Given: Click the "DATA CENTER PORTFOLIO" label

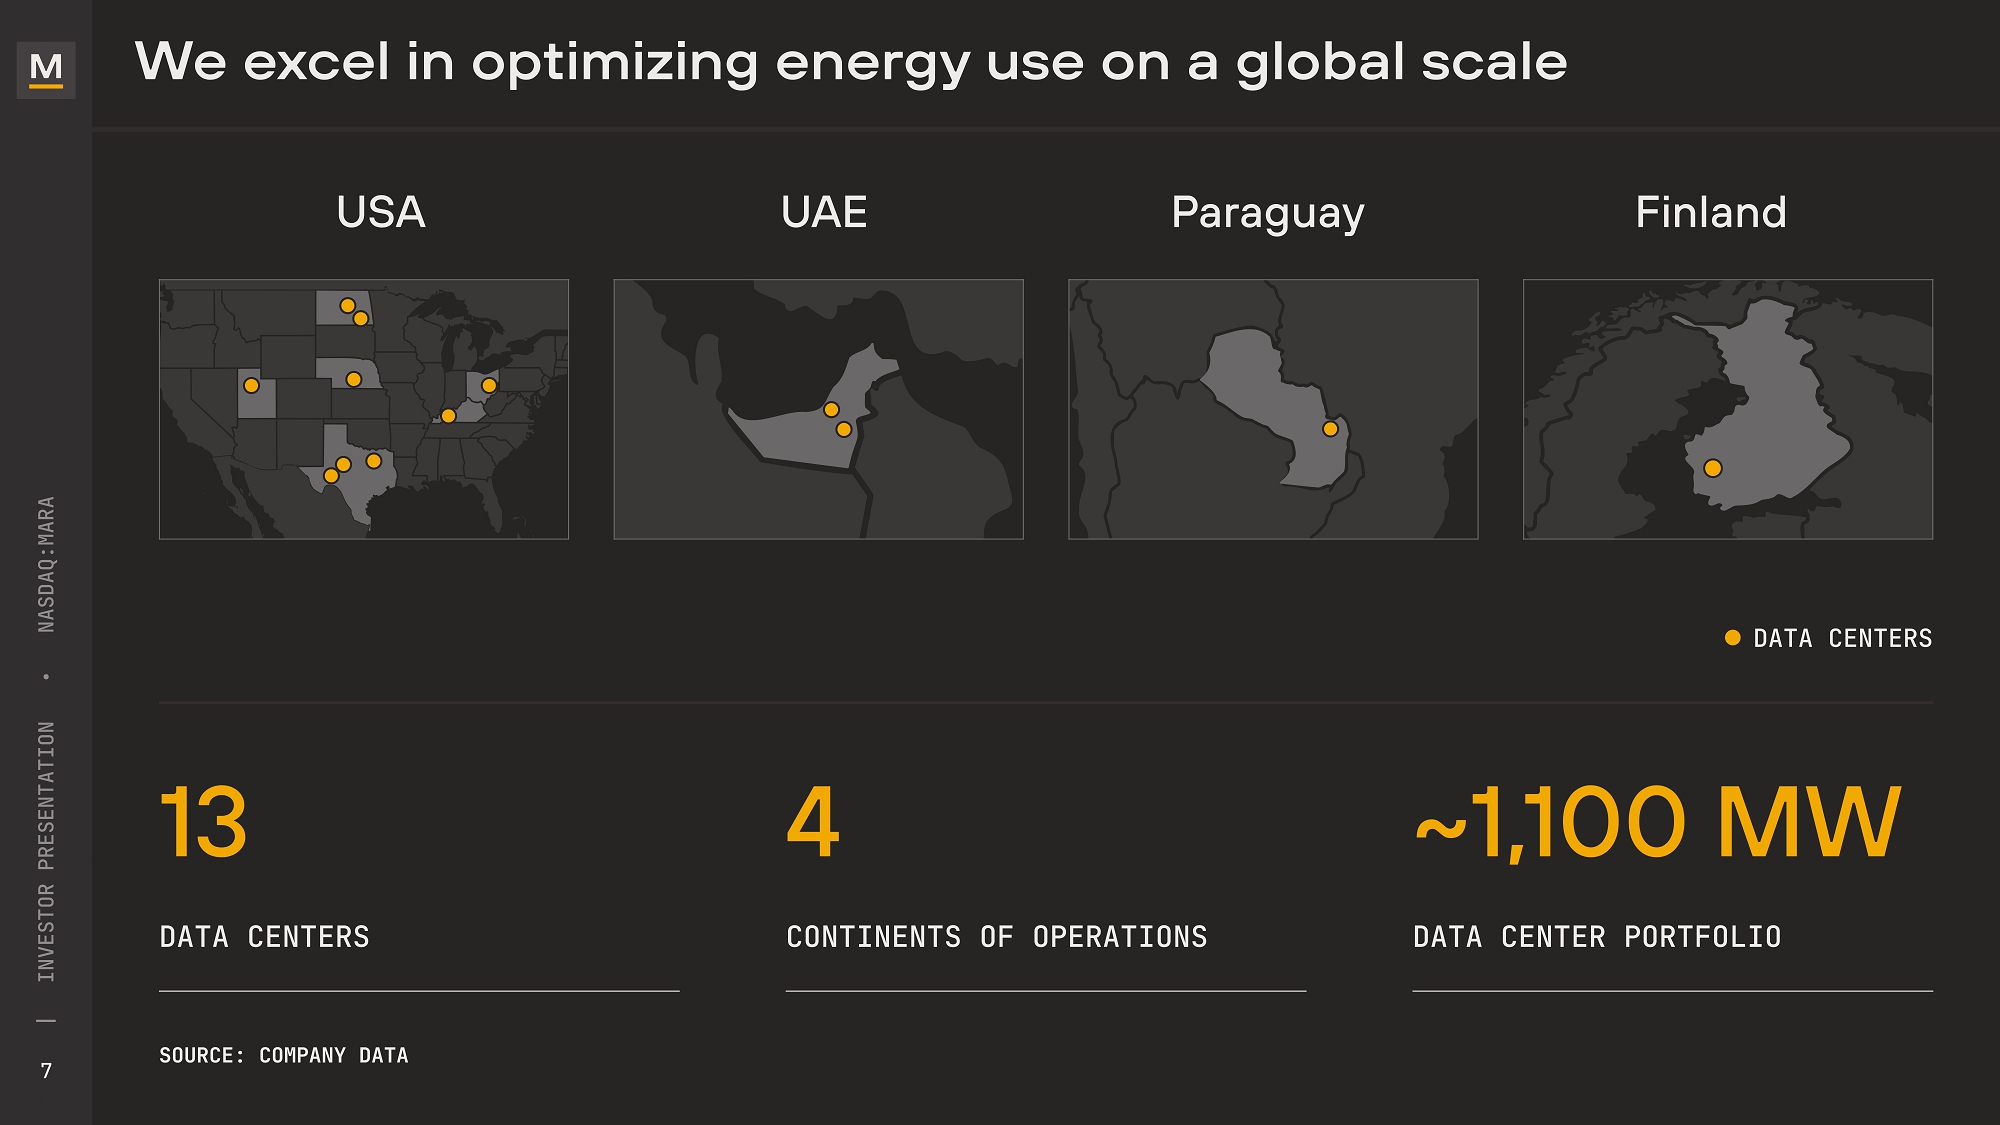Looking at the screenshot, I should (1597, 937).
